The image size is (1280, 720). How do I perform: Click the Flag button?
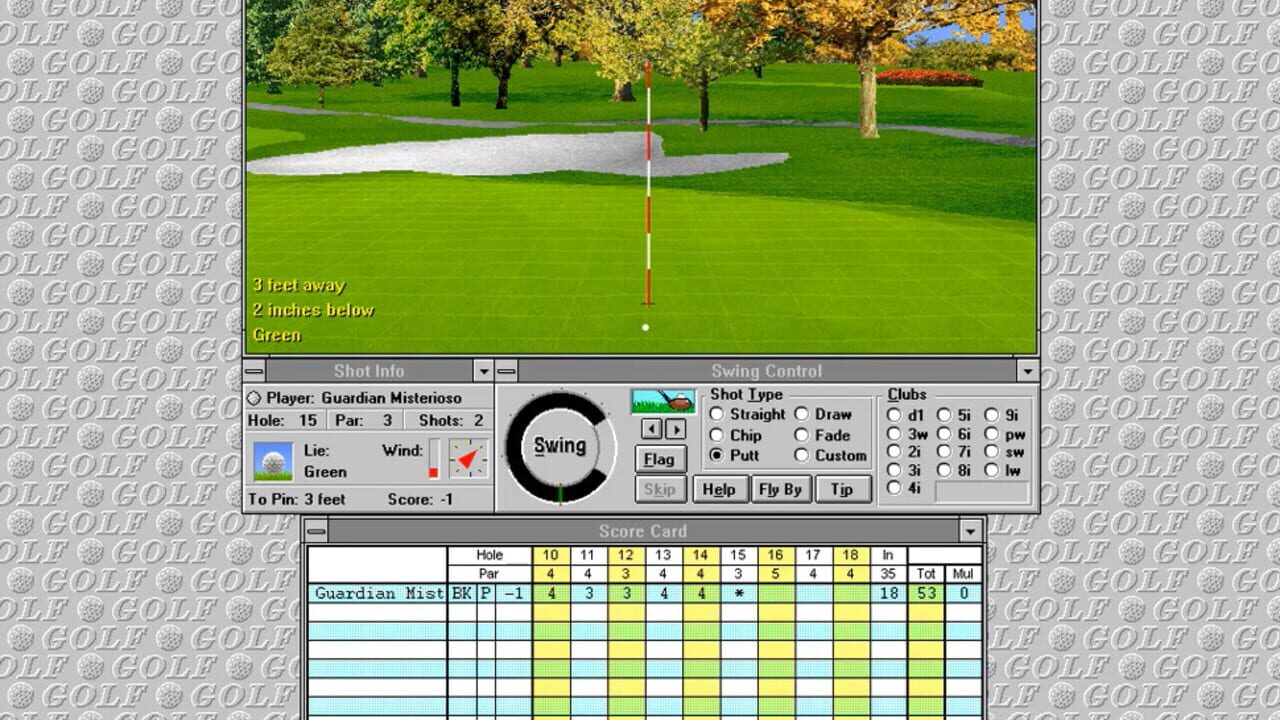[660, 459]
